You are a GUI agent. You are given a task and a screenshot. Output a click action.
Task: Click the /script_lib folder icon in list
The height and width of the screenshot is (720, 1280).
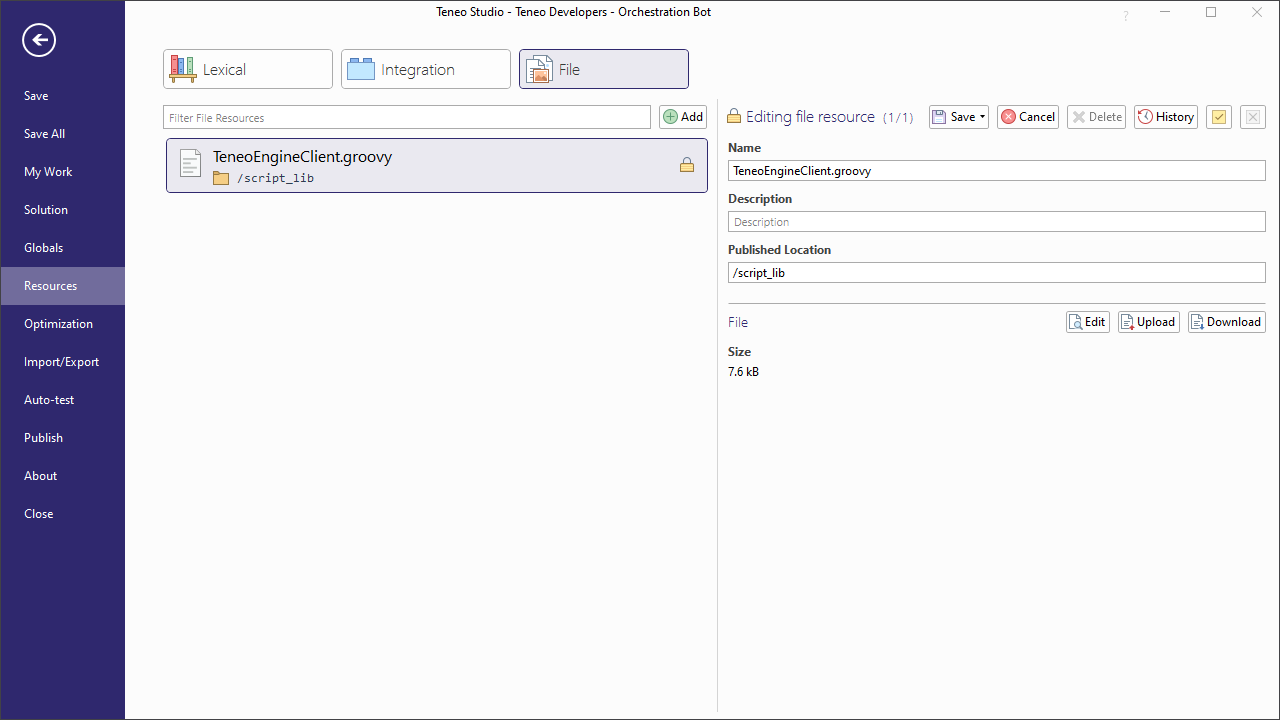(x=221, y=178)
